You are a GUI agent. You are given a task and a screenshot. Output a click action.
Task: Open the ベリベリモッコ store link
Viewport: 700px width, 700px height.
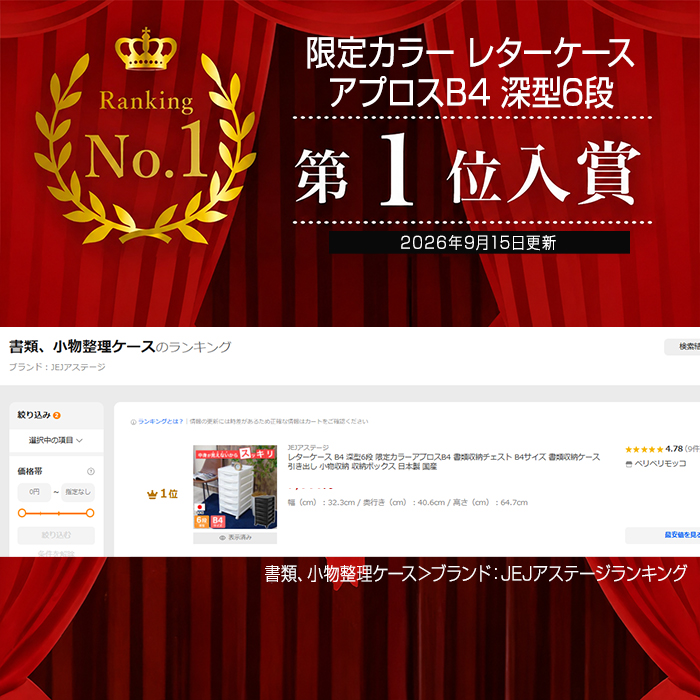click(x=656, y=464)
